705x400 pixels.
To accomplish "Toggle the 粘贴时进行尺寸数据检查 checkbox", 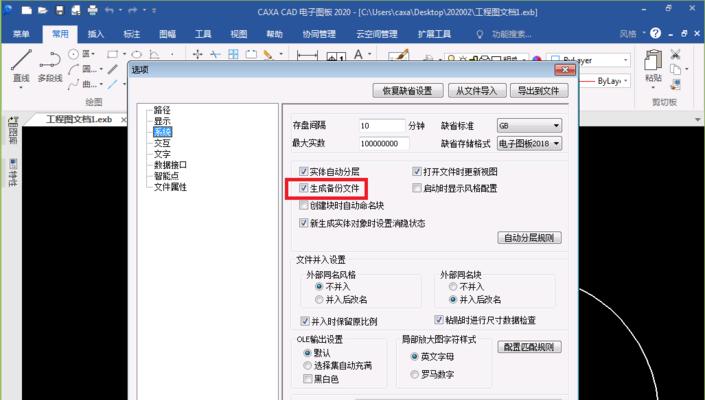I will coord(439,320).
